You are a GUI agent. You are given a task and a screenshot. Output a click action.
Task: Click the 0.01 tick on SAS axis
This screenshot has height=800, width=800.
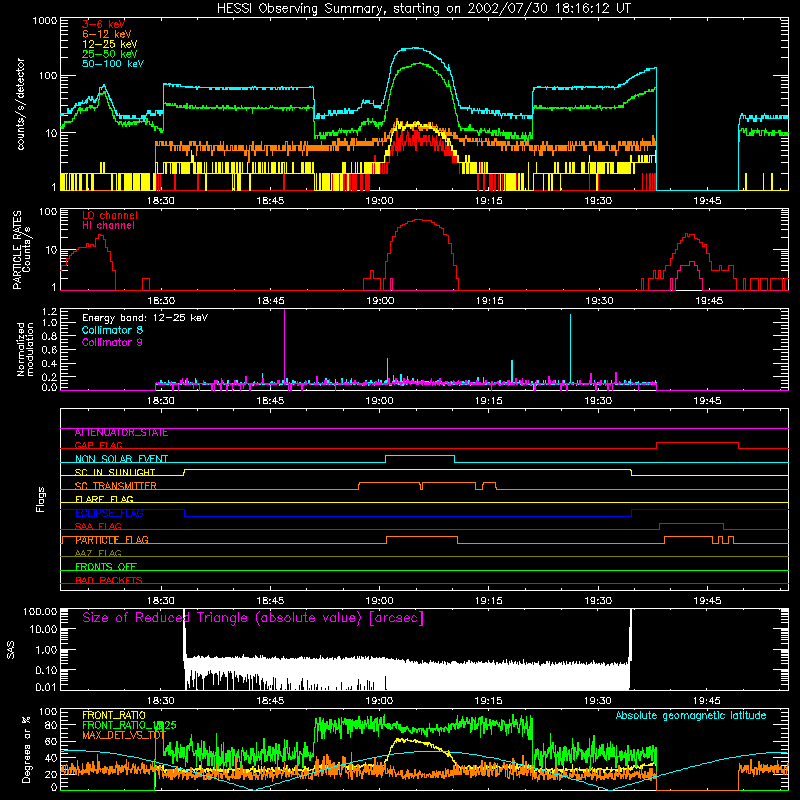pos(46,687)
